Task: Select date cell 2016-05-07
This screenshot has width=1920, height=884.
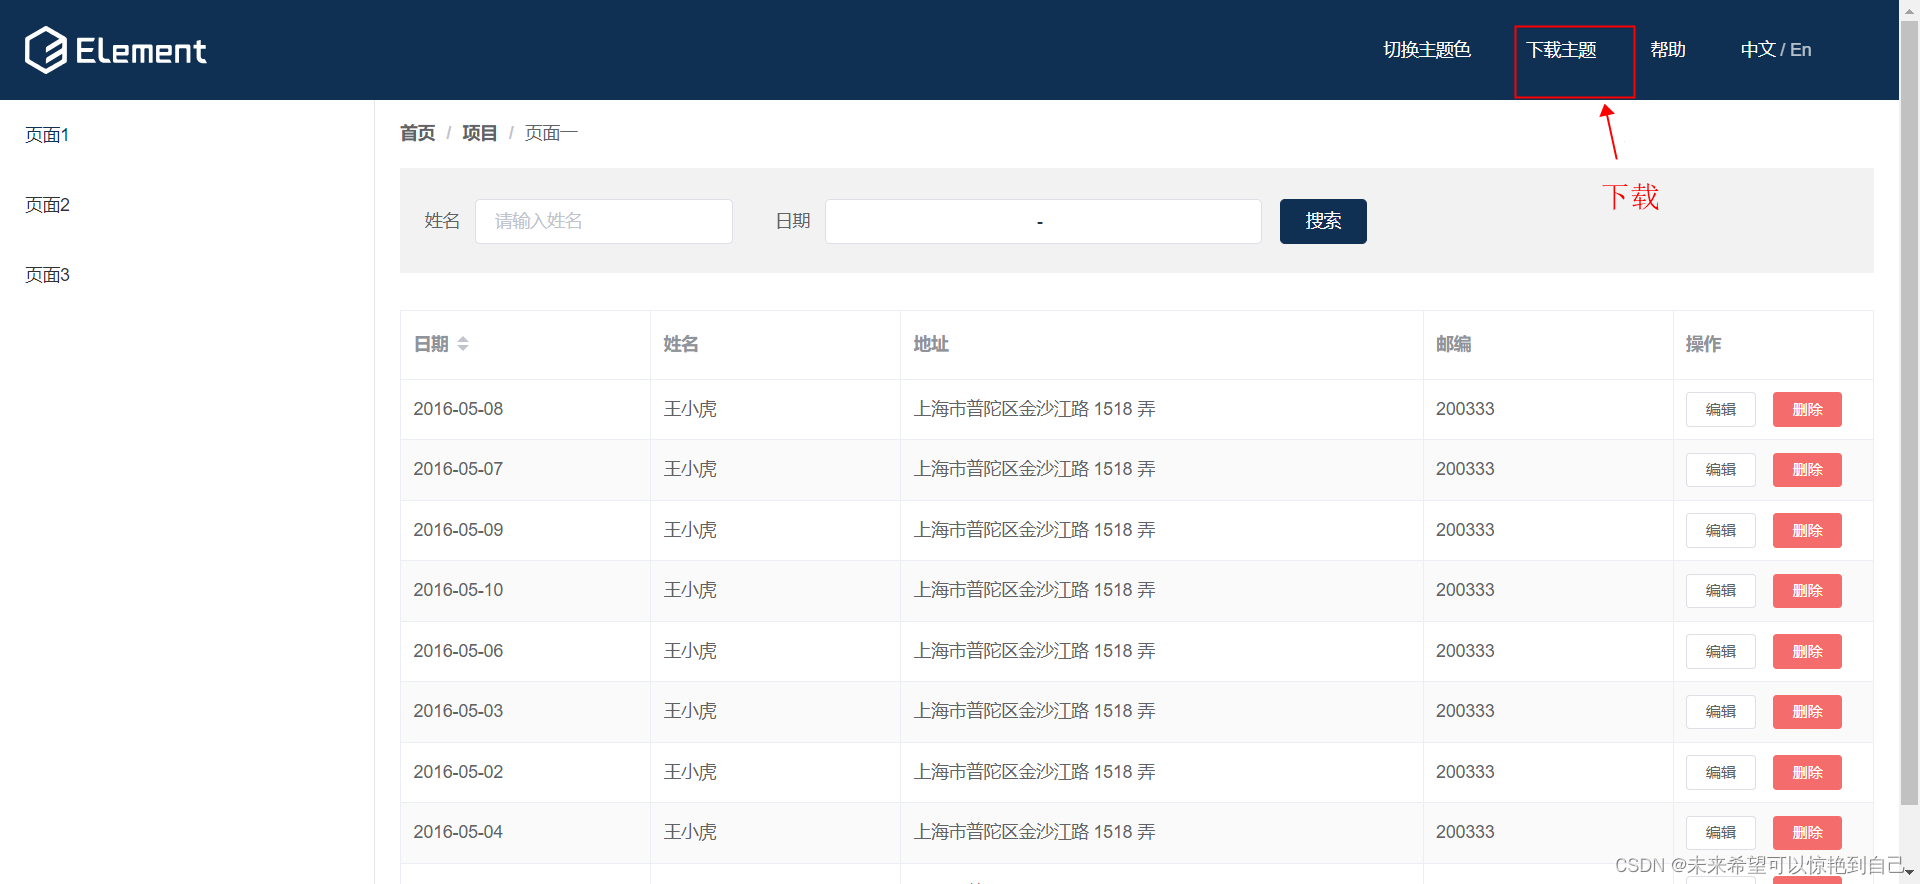Action: click(x=458, y=469)
